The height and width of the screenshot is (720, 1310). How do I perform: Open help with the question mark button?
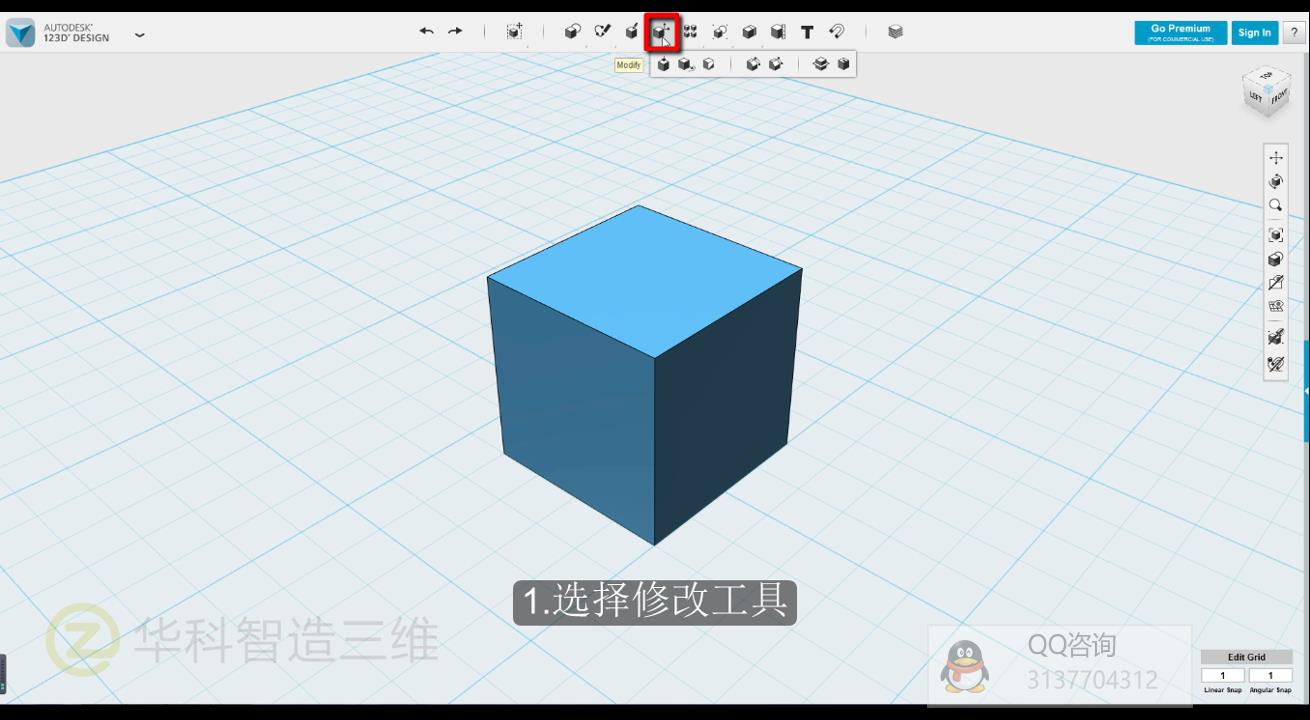(1292, 32)
